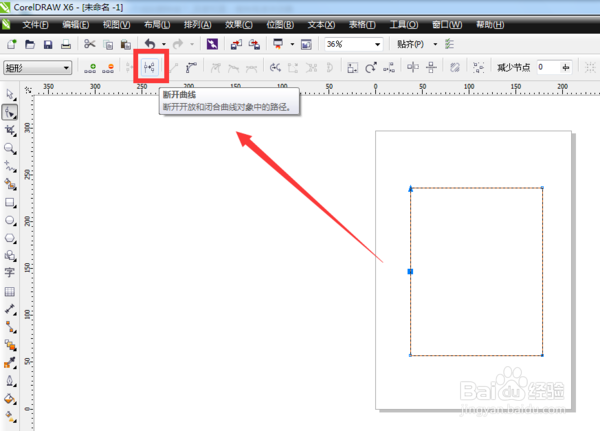Select the Freehand tool
Screen dimensions: 600x431
click(x=10, y=167)
